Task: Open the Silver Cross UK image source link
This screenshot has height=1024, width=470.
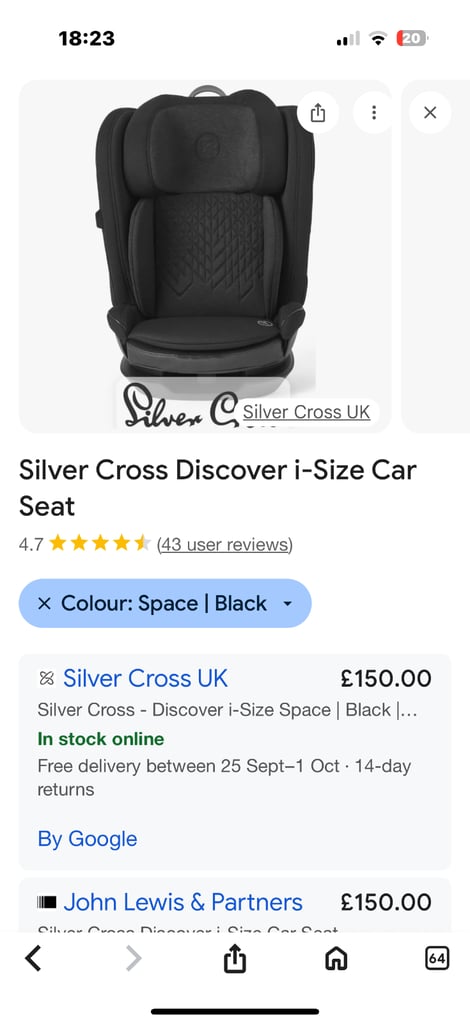Action: point(306,413)
